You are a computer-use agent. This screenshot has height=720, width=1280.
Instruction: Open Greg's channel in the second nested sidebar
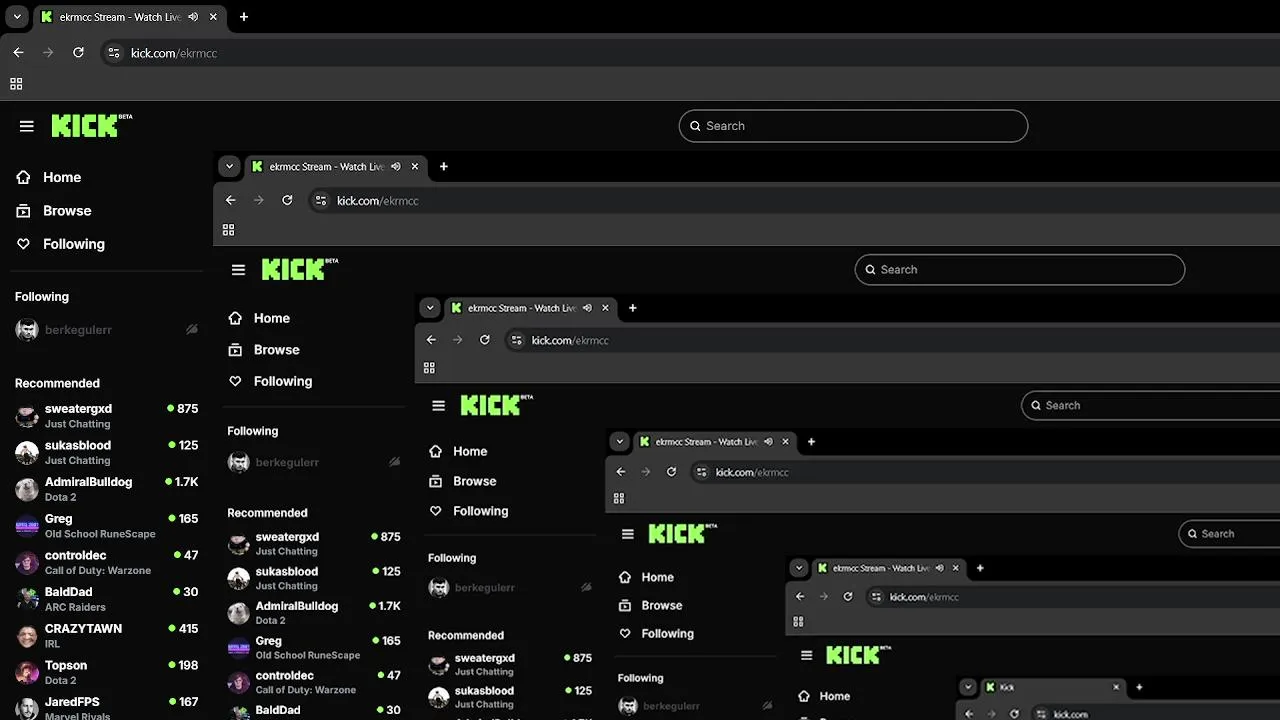point(314,647)
